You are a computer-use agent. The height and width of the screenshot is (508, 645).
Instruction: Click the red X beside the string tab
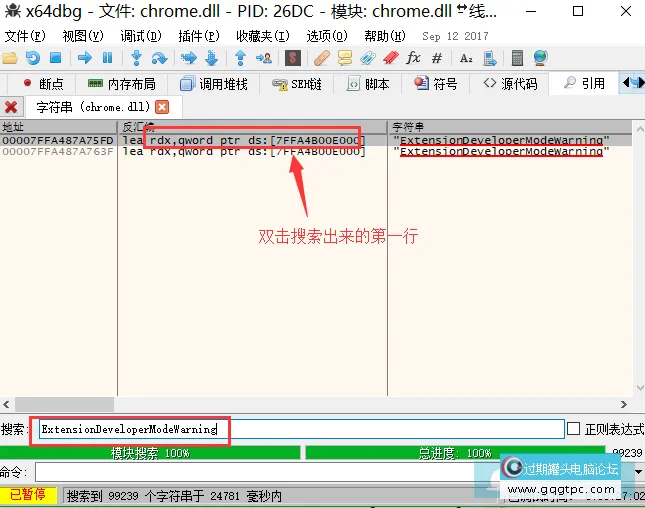[x=11, y=107]
